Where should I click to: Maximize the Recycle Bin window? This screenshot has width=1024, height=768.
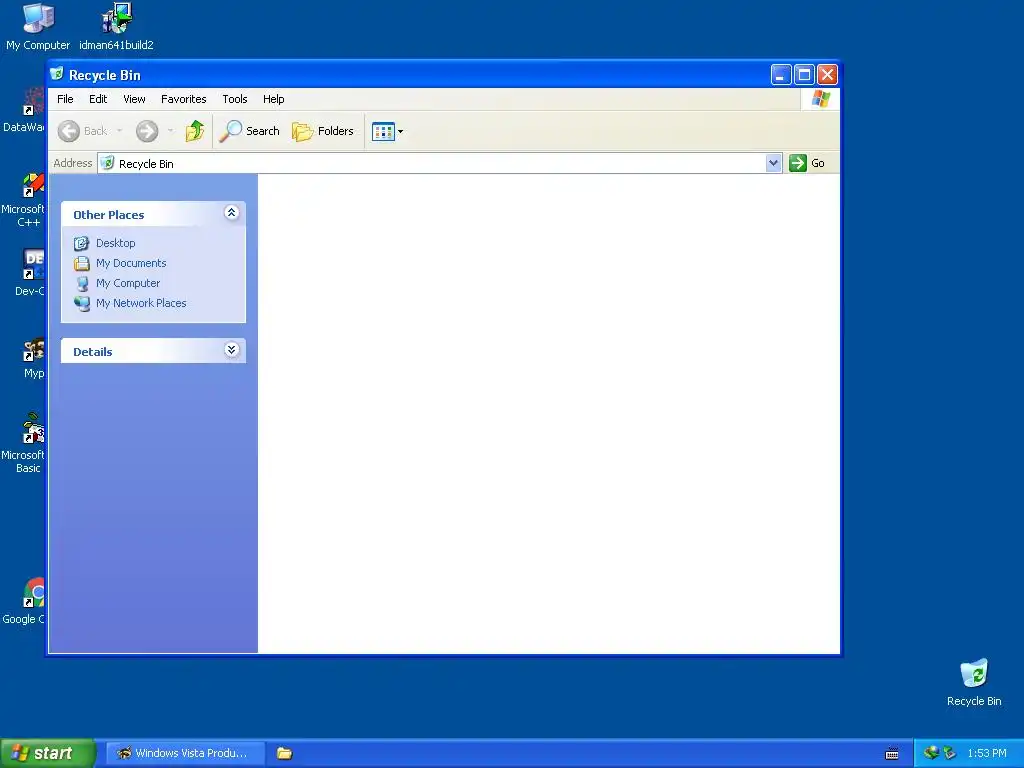(x=804, y=75)
